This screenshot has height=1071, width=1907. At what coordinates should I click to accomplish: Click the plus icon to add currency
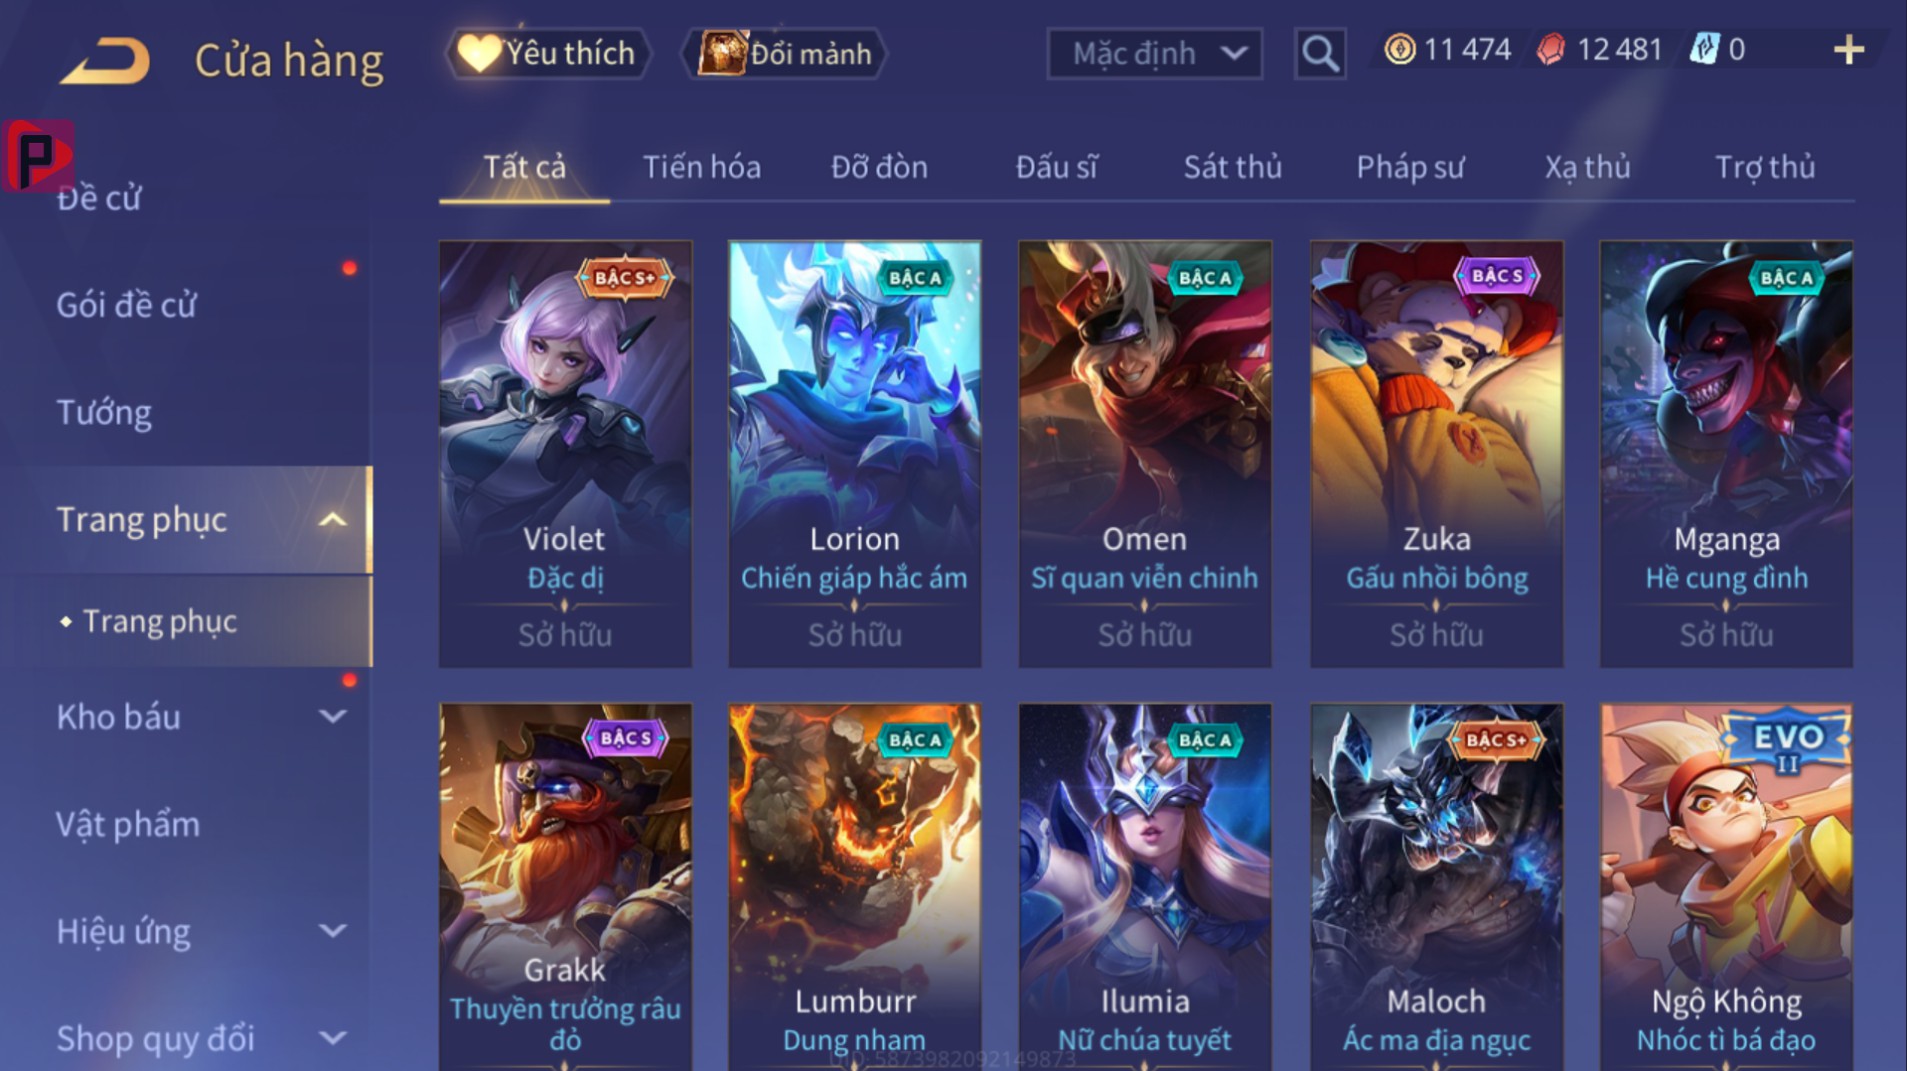point(1849,50)
